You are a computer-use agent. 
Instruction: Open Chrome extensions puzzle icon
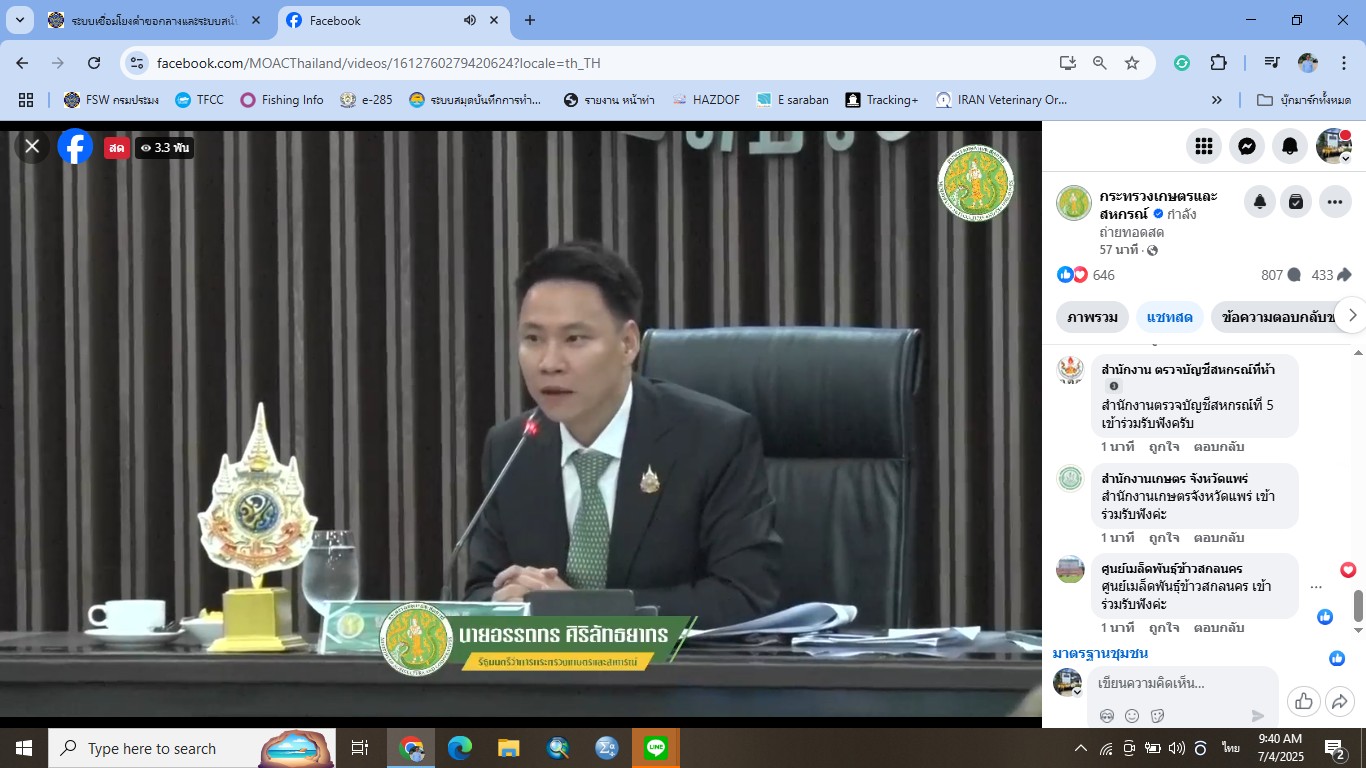pyautogui.click(x=1218, y=62)
